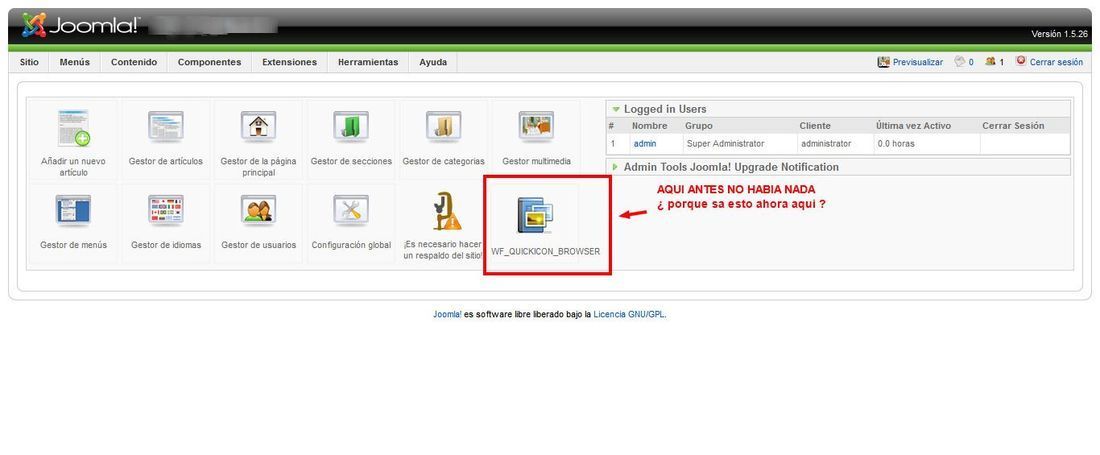1100x455 pixels.
Task: Click the Previsualizar monitor icon
Action: [883, 62]
